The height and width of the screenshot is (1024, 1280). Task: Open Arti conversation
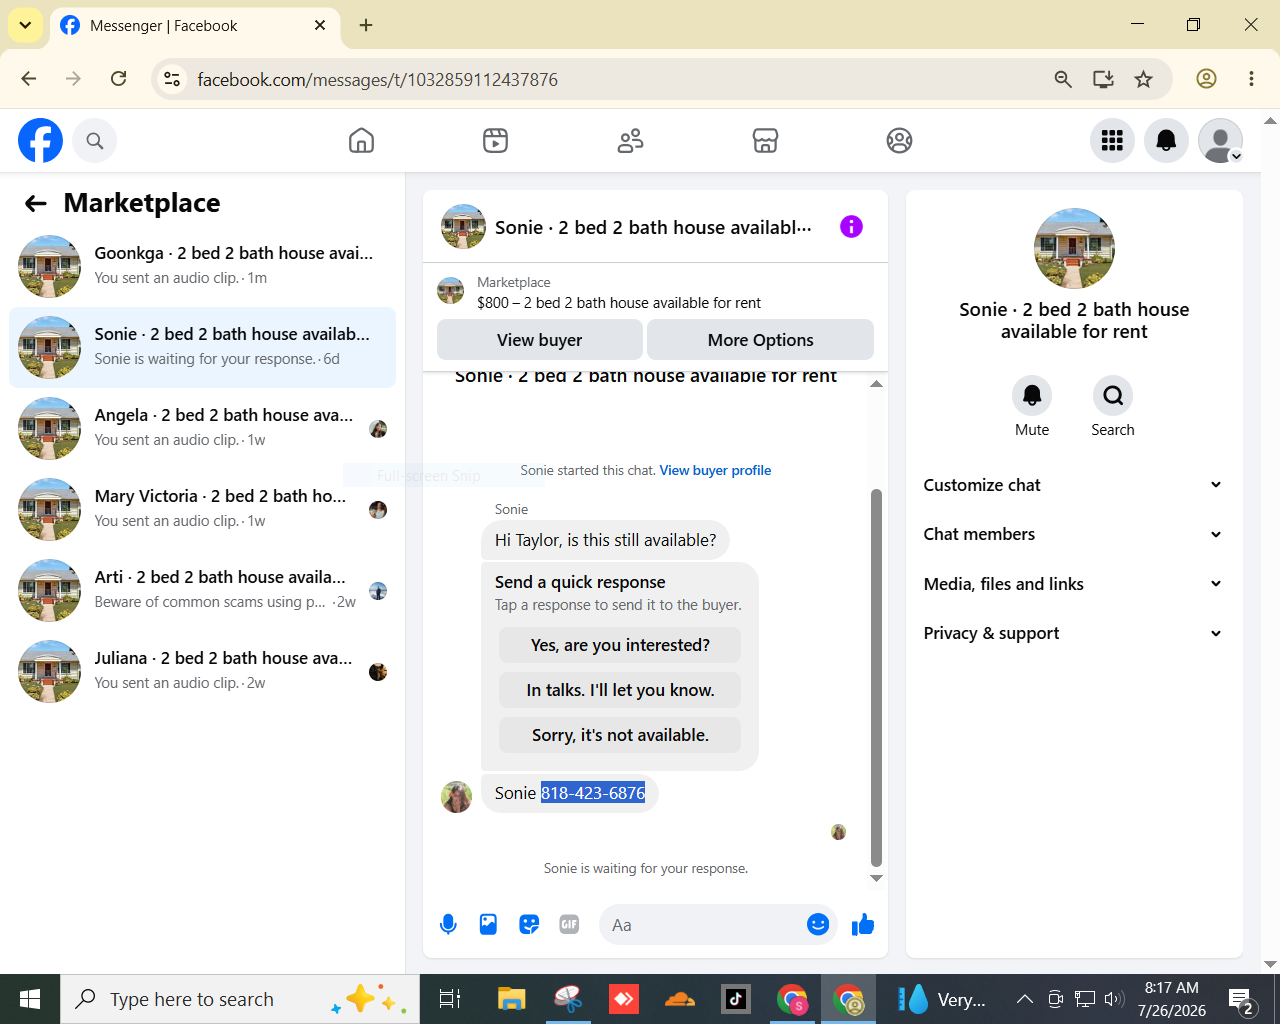tap(202, 590)
